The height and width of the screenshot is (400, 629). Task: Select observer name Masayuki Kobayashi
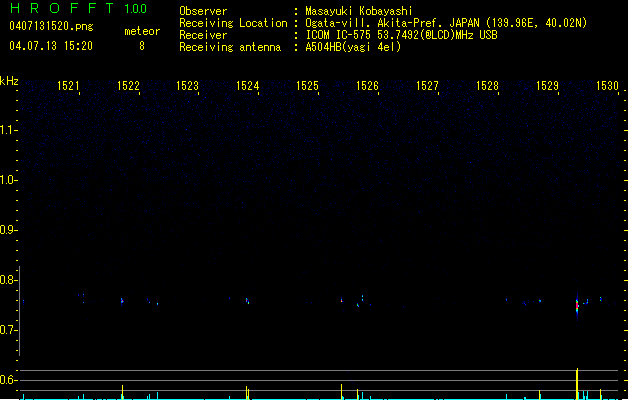pyautogui.click(x=359, y=11)
